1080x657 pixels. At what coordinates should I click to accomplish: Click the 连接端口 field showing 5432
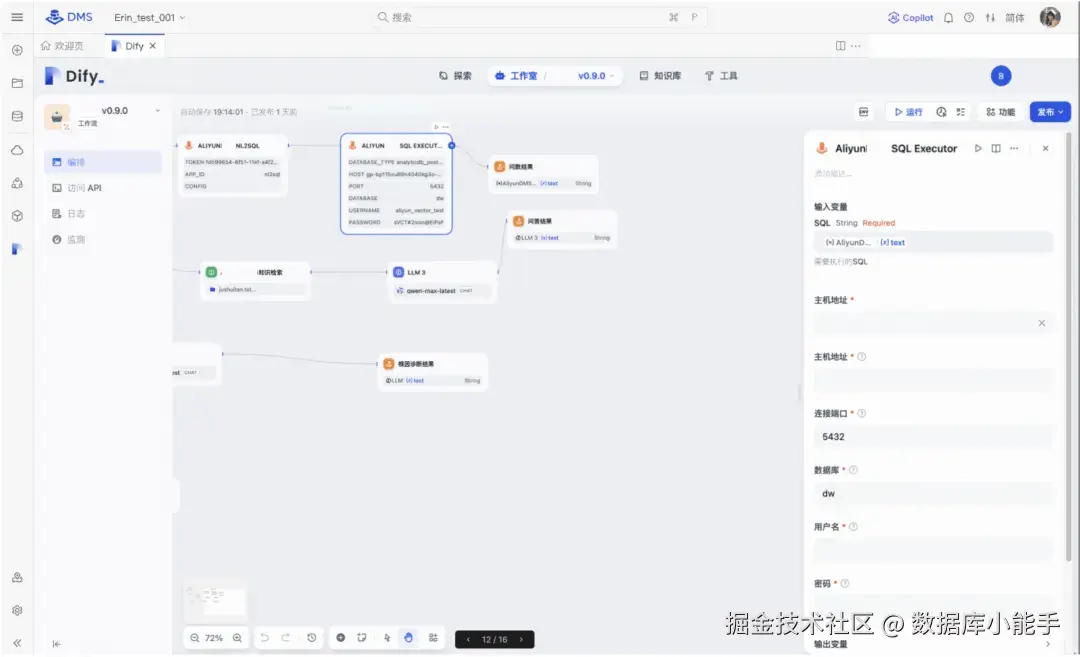(933, 437)
